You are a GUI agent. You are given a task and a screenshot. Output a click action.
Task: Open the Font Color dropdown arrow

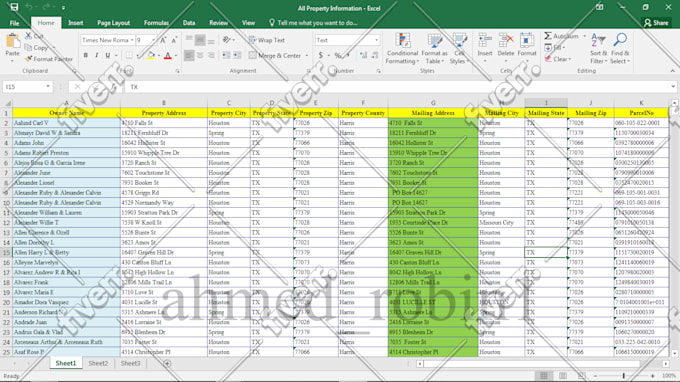176,56
